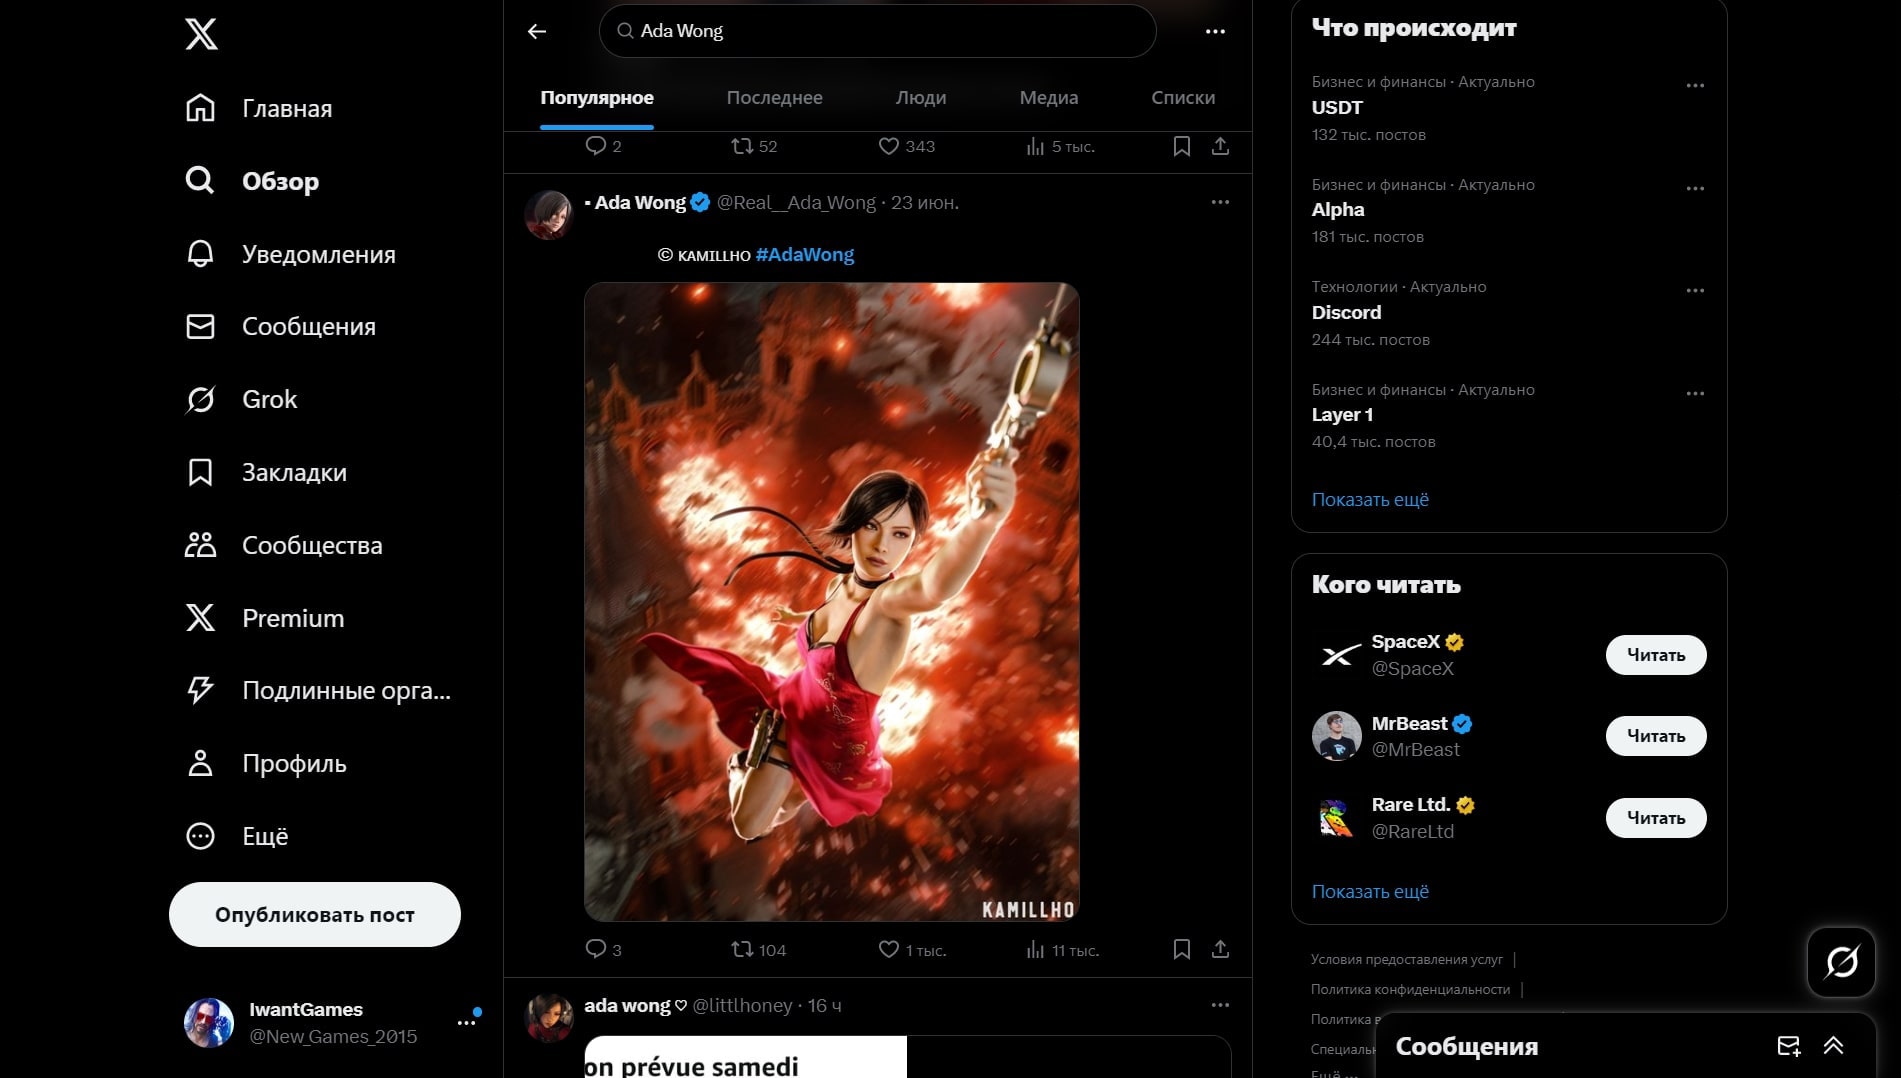Switch to the Медиа tab
1901x1078 pixels.
pos(1048,98)
